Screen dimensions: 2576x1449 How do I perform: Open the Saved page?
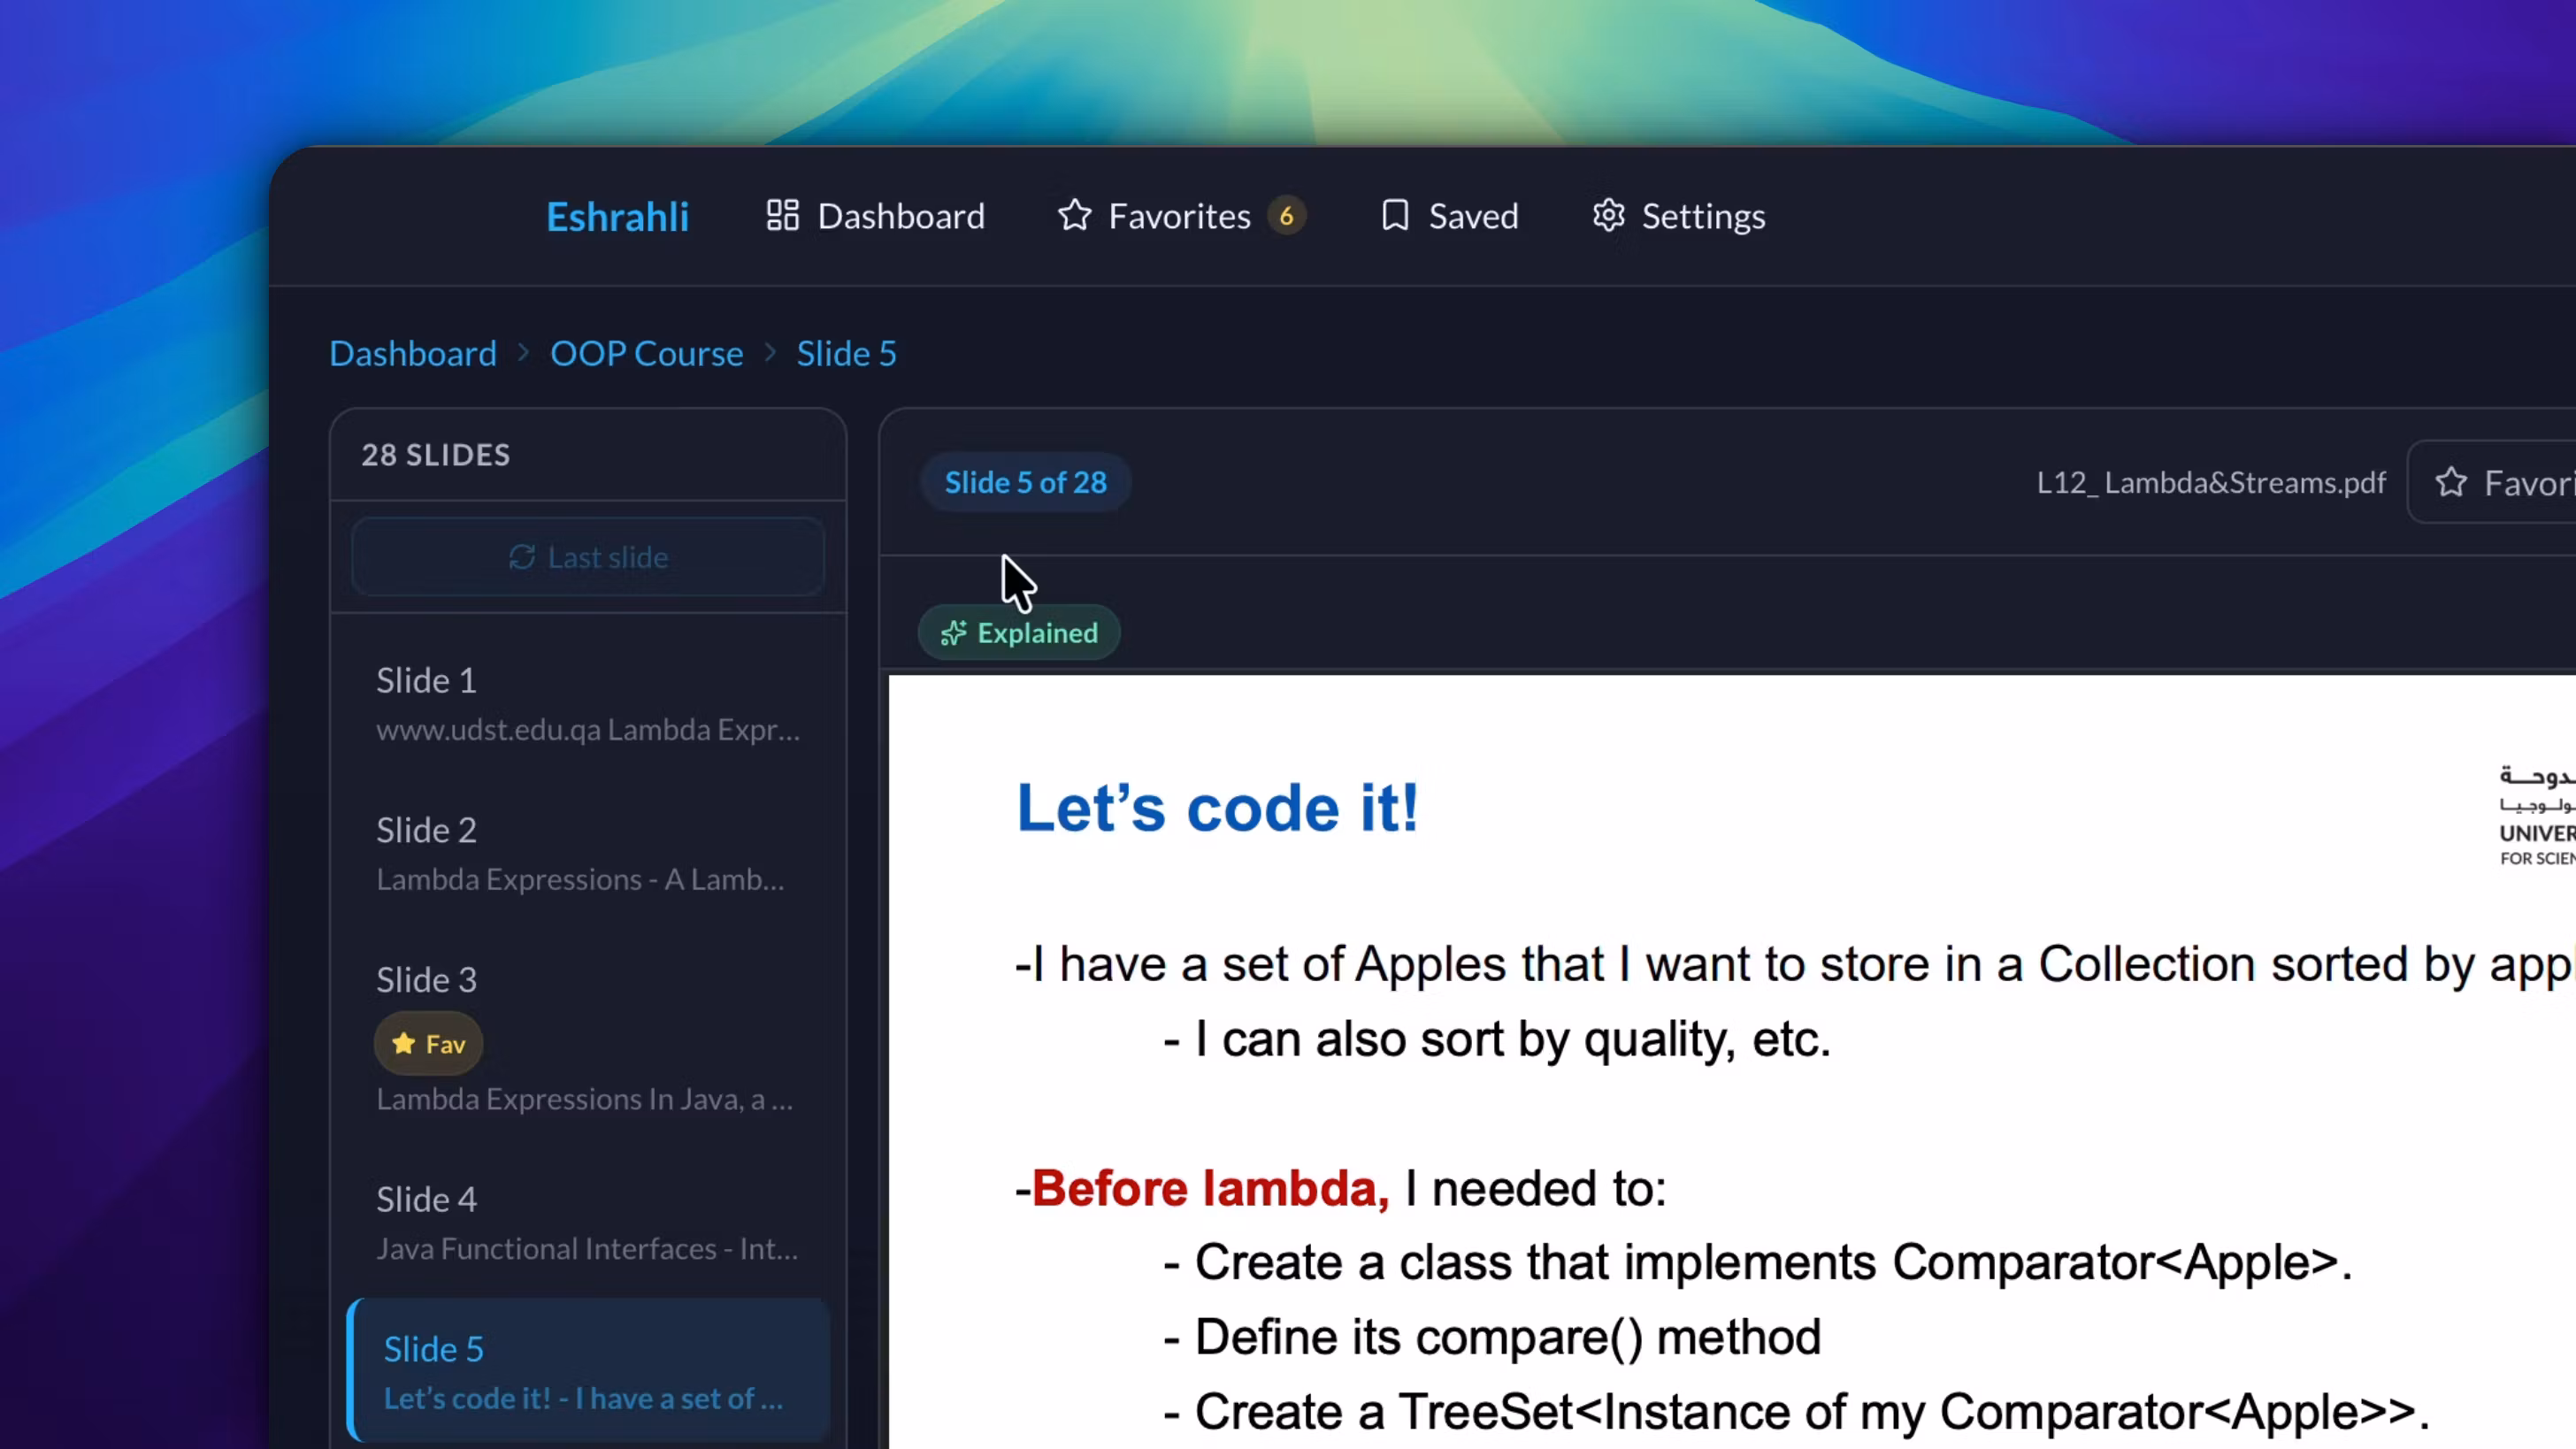tap(1449, 216)
